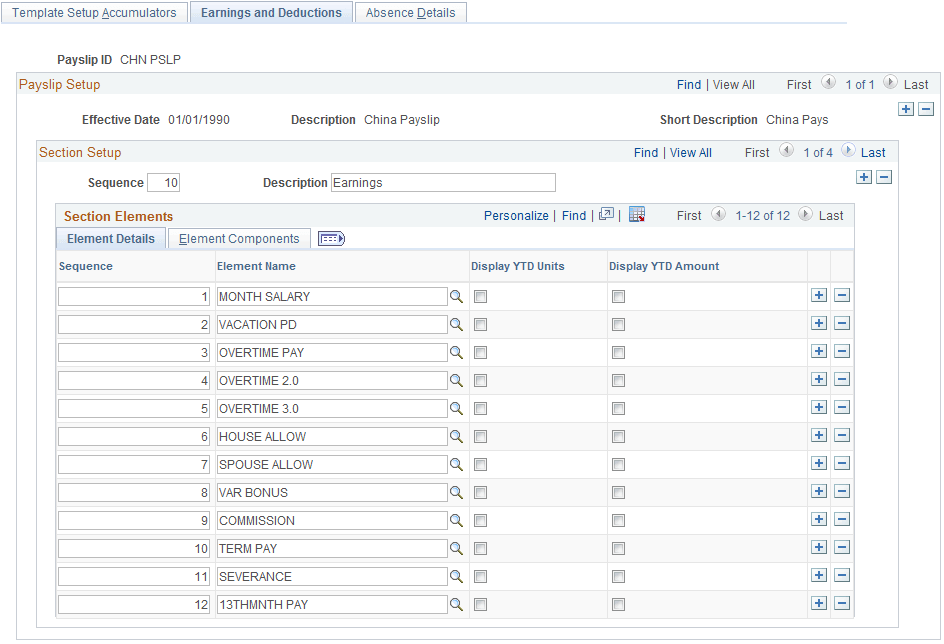Add a new row after TERM PAY
Image resolution: width=944 pixels, height=644 pixels.
point(819,548)
